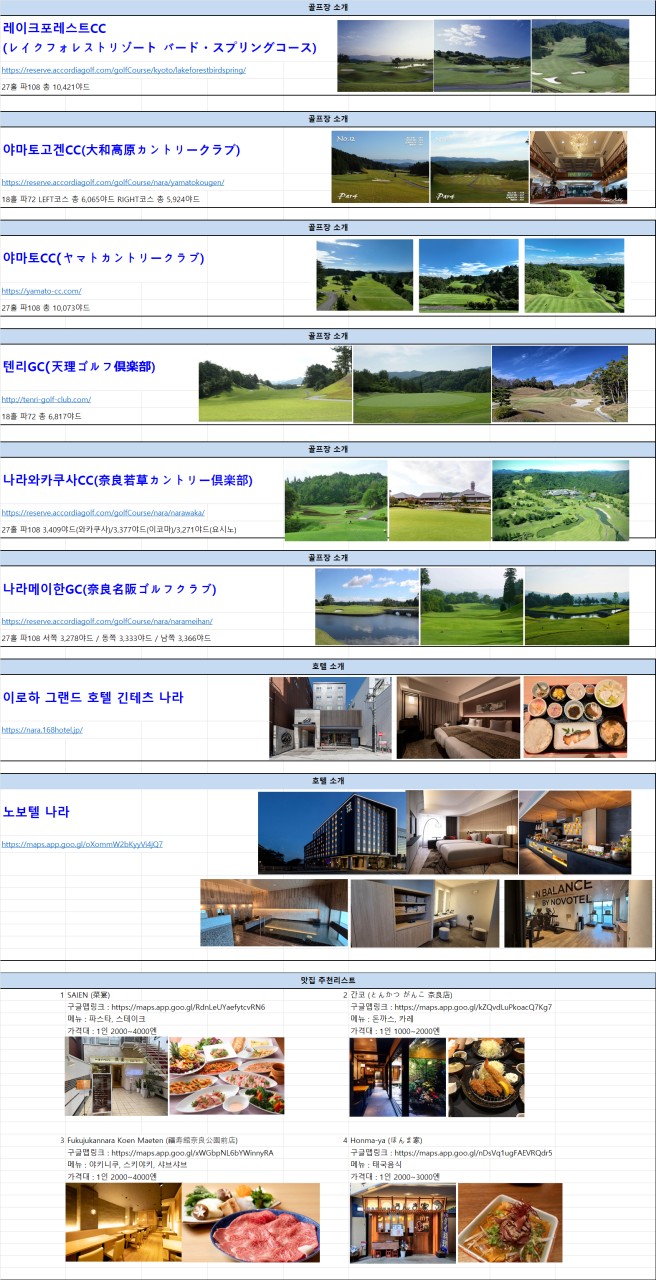
Task: Select the 야마토CC(ヤマトカントリークラブ) title
Action: tap(103, 258)
